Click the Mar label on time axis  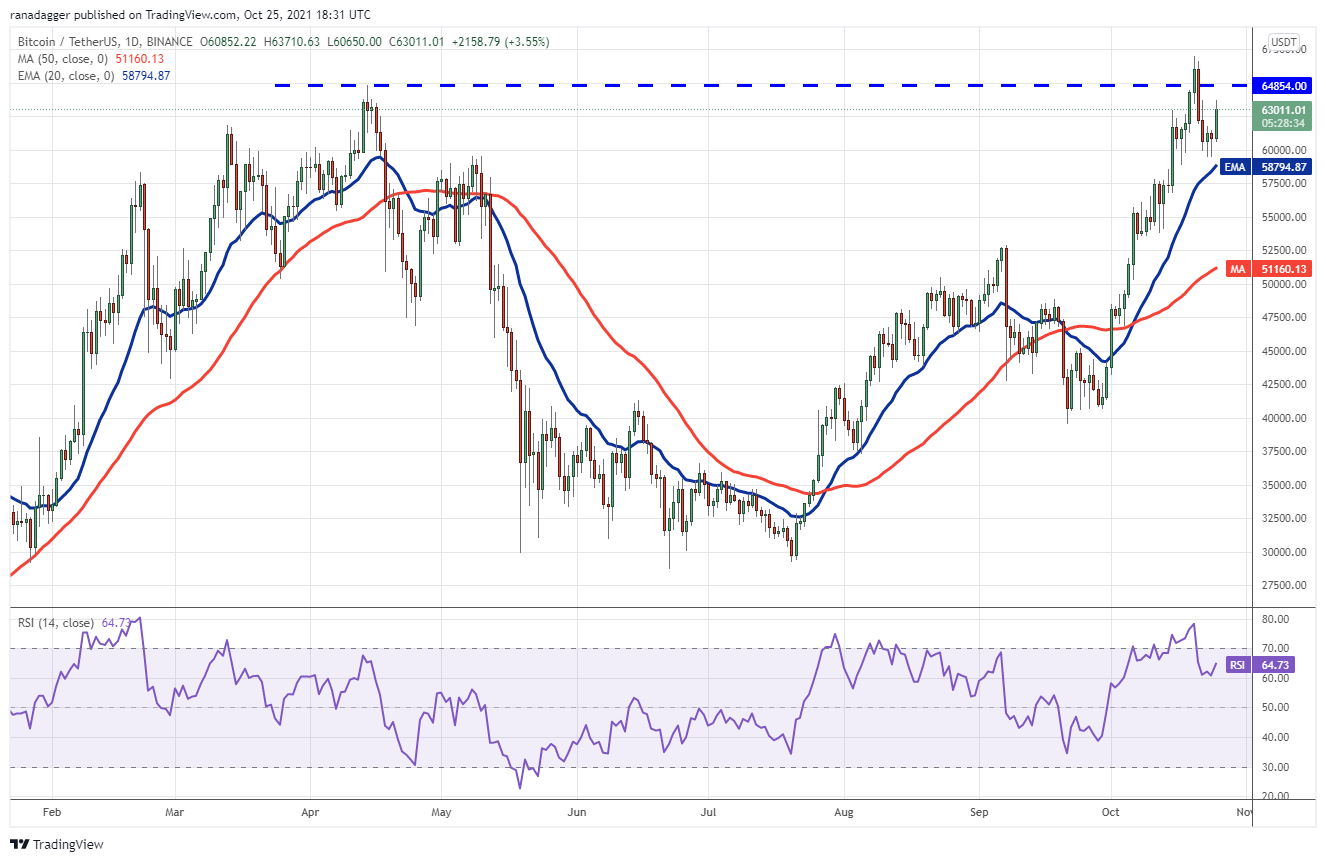click(175, 814)
